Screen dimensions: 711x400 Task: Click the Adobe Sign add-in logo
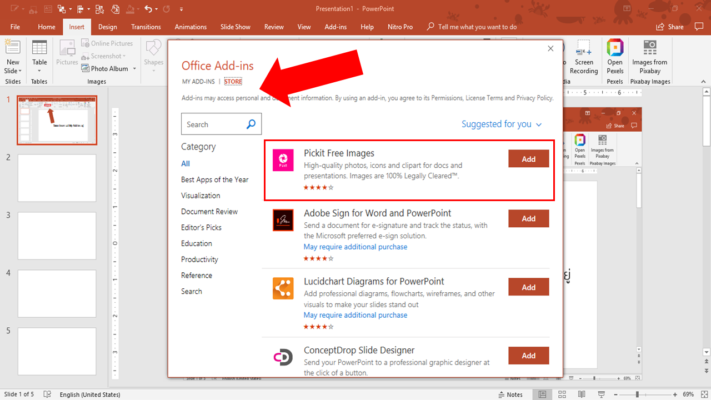(x=283, y=220)
